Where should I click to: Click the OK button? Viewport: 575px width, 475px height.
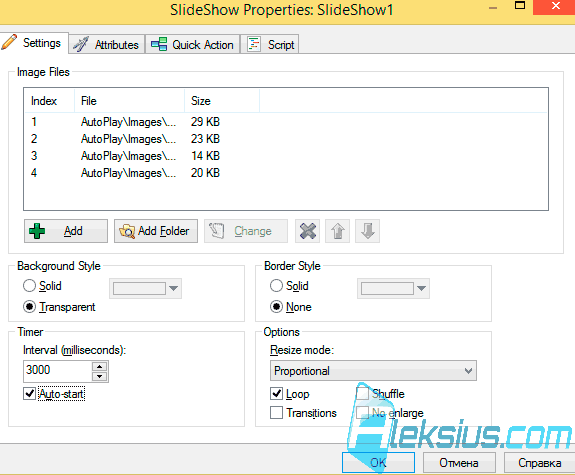tap(378, 463)
